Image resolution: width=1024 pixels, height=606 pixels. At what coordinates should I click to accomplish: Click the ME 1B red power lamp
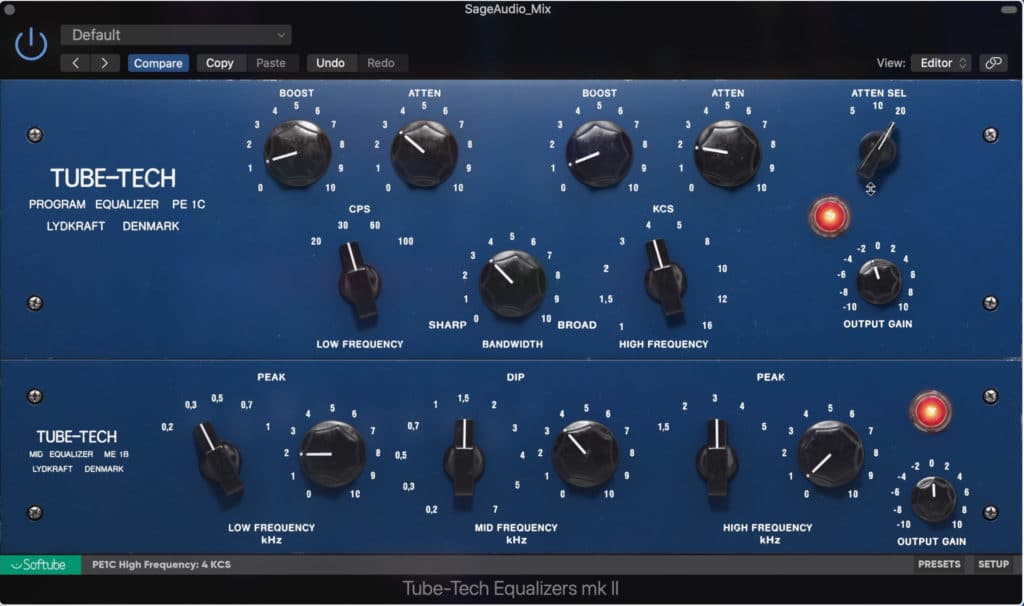click(x=930, y=411)
